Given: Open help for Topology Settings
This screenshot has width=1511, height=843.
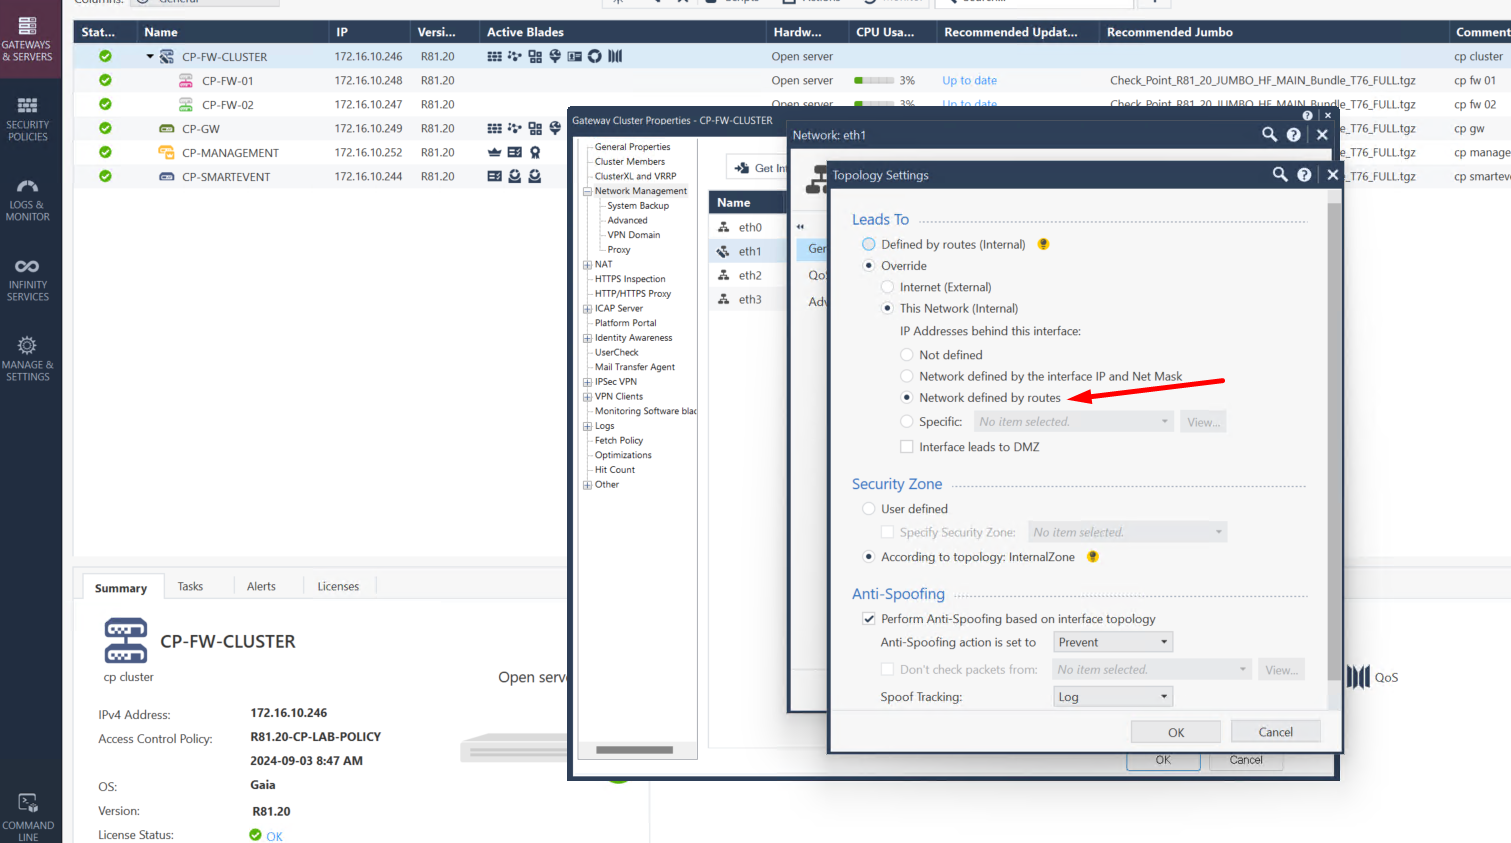Looking at the screenshot, I should [1304, 175].
